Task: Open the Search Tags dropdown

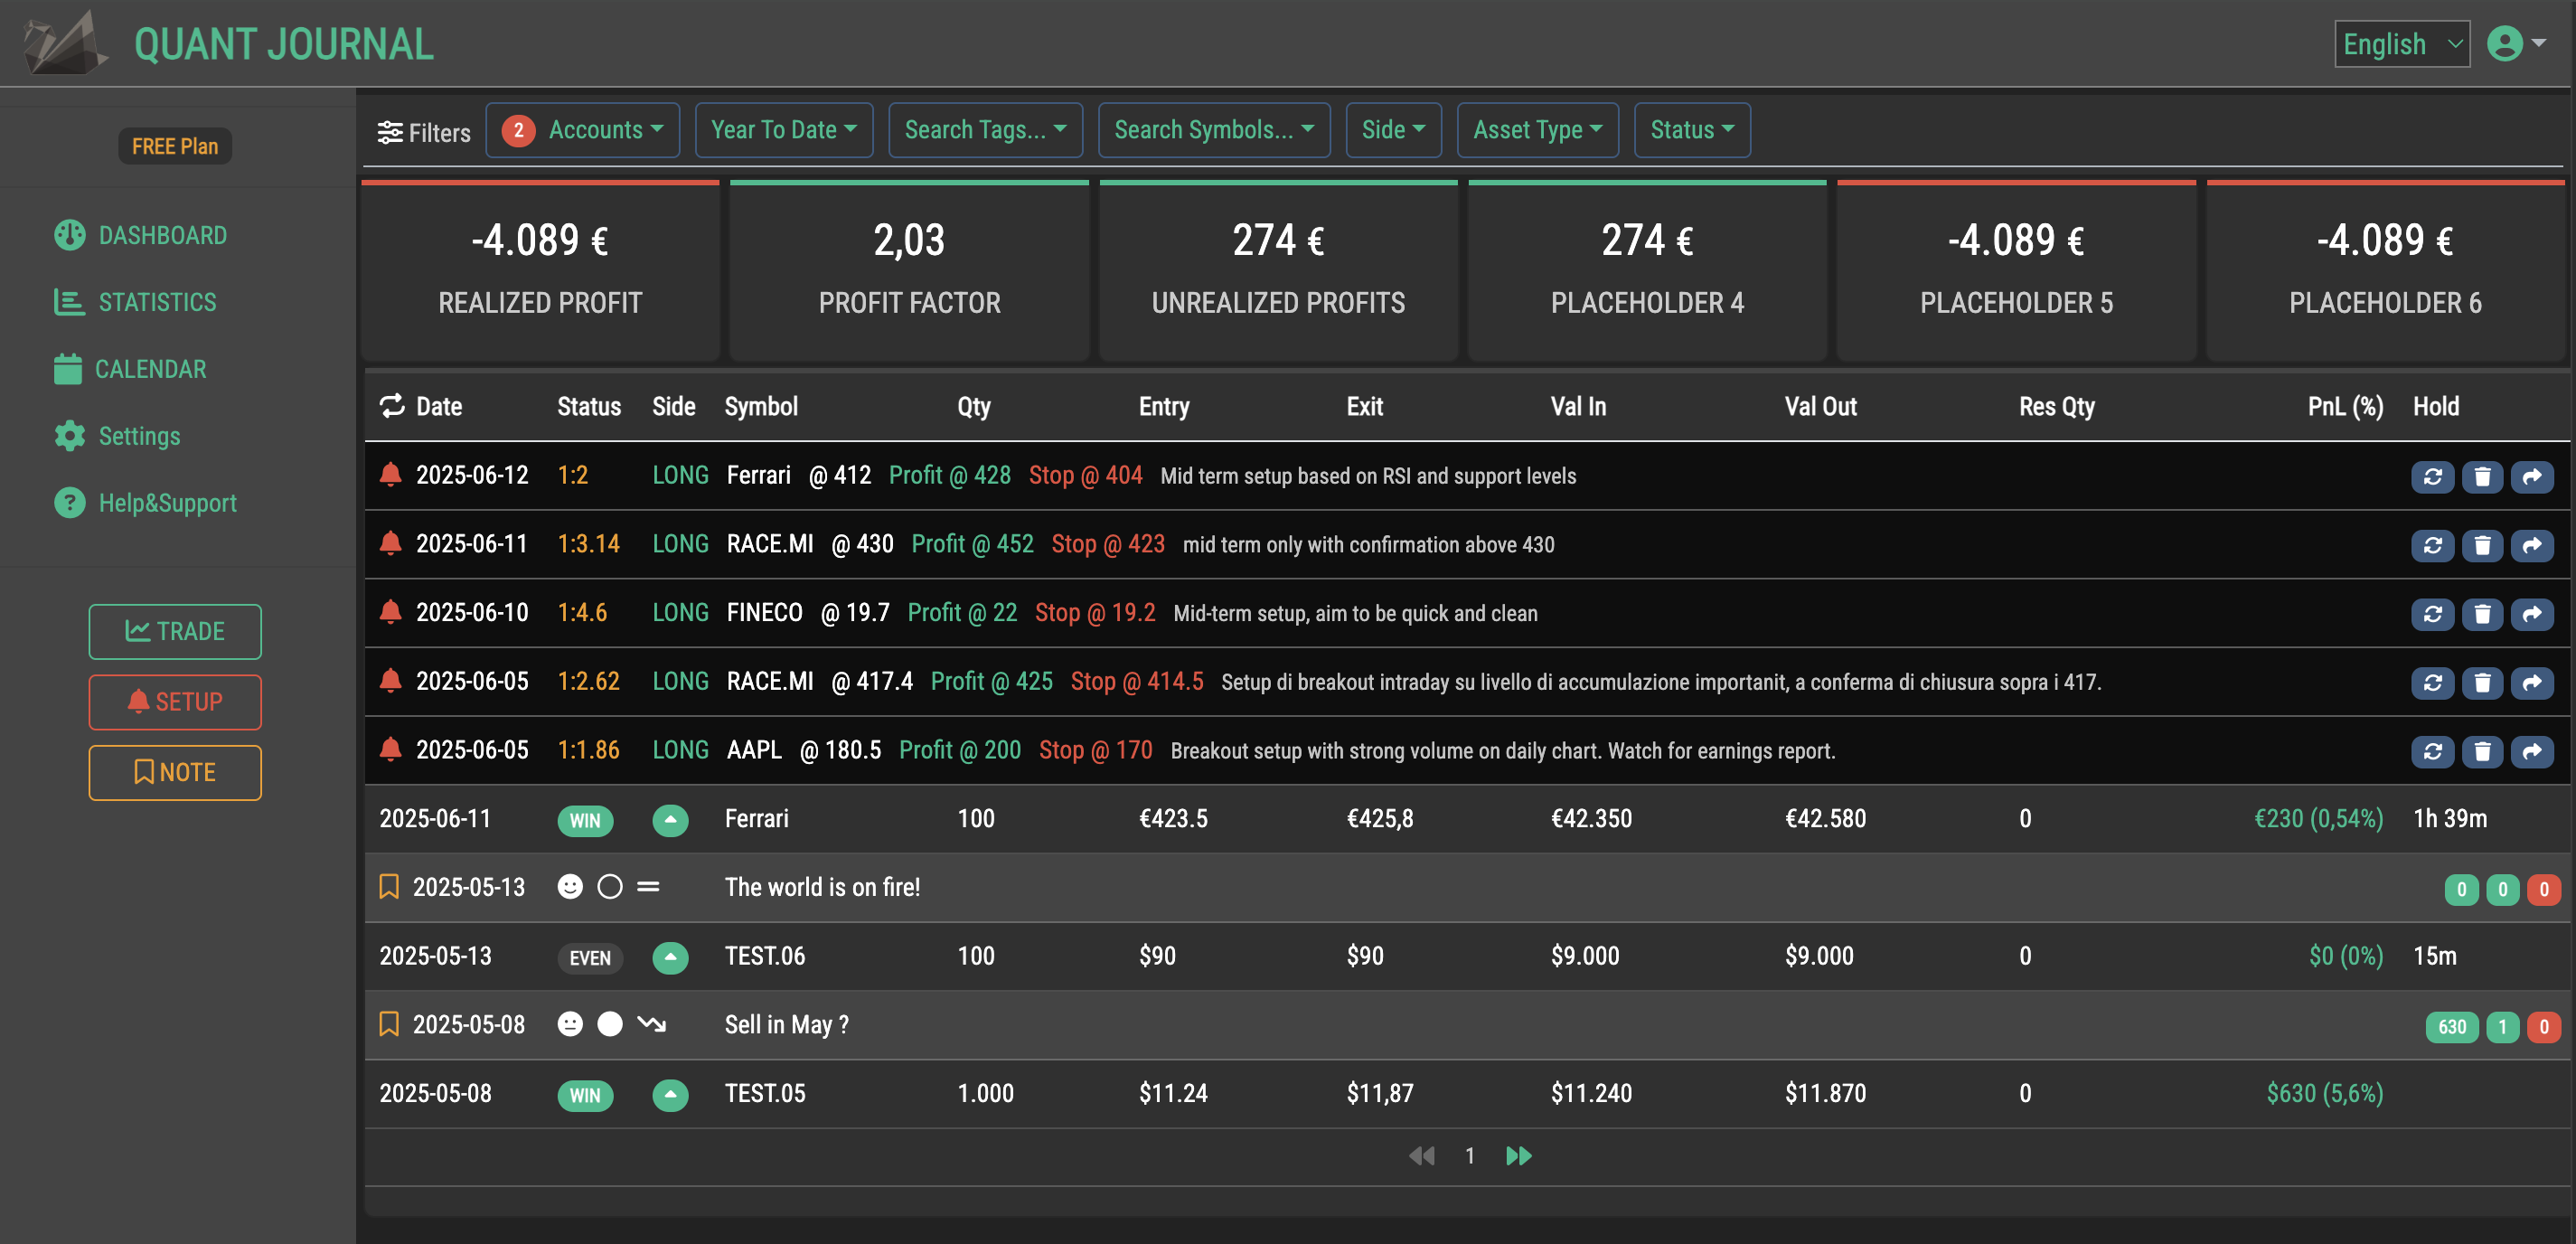Action: tap(985, 130)
